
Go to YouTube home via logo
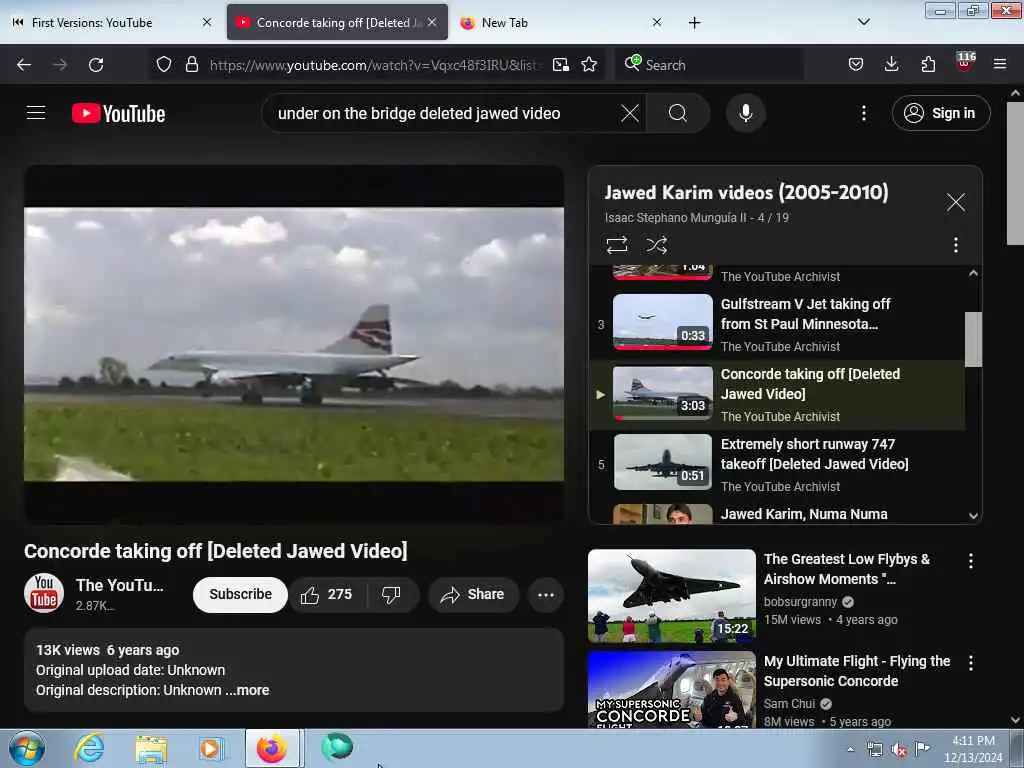pos(118,114)
